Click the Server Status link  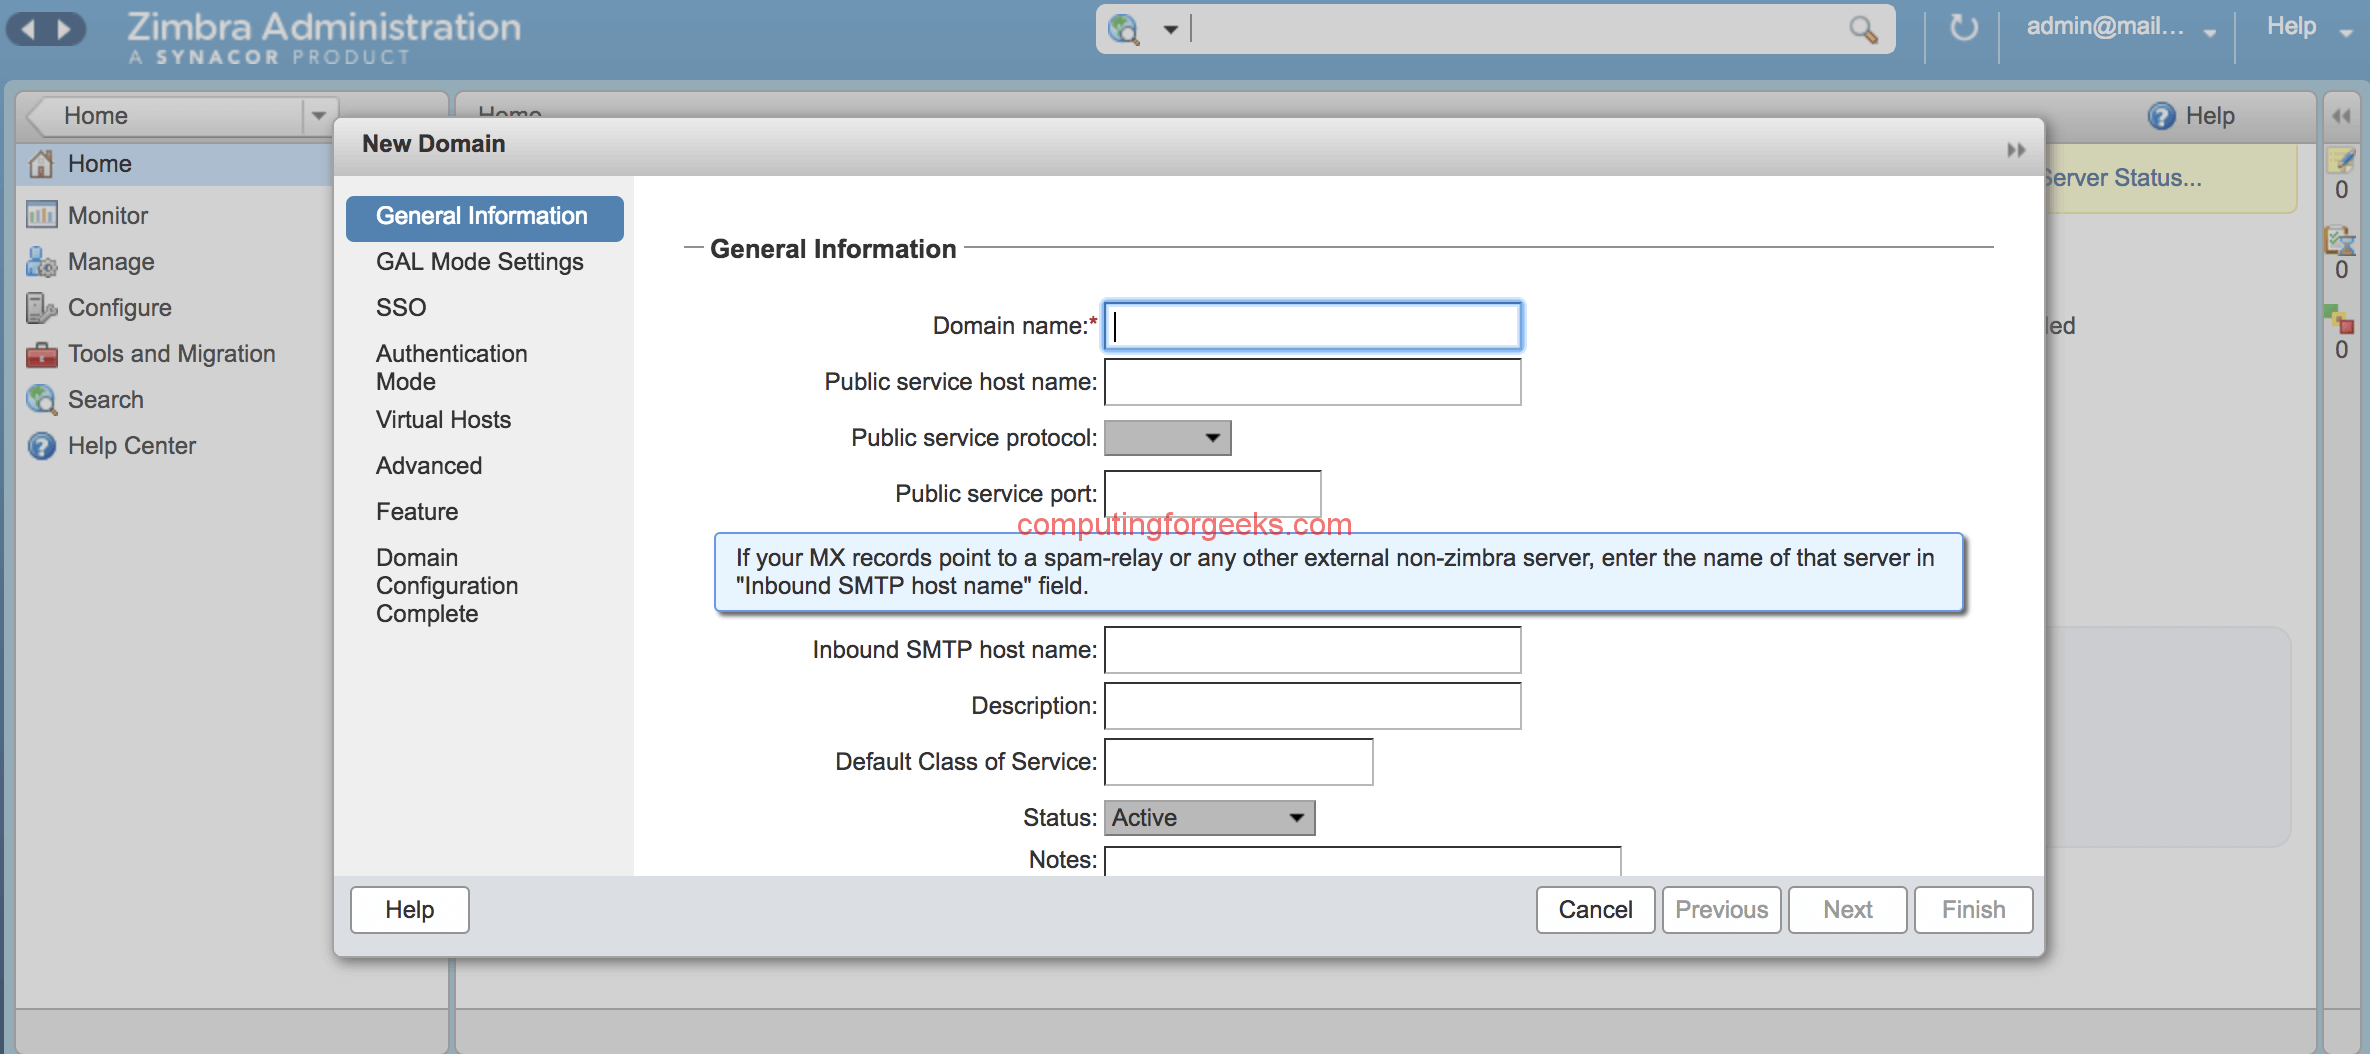pos(2123,178)
